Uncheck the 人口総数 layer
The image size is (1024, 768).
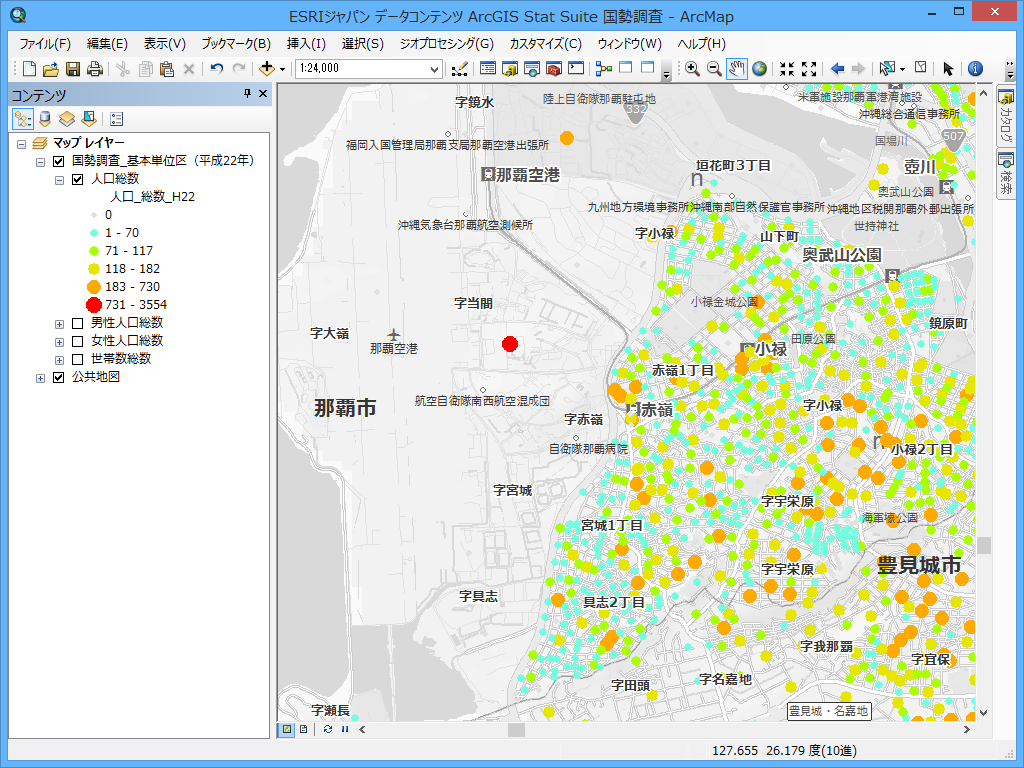click(78, 179)
